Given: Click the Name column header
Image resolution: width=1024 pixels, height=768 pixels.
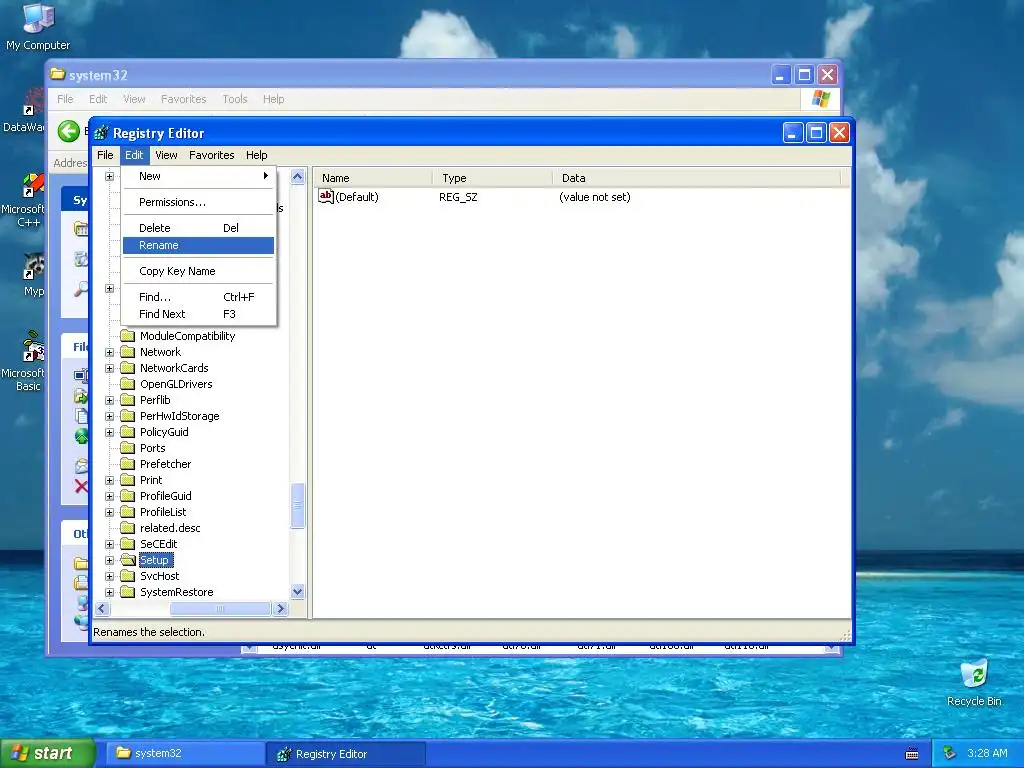Looking at the screenshot, I should (x=373, y=178).
